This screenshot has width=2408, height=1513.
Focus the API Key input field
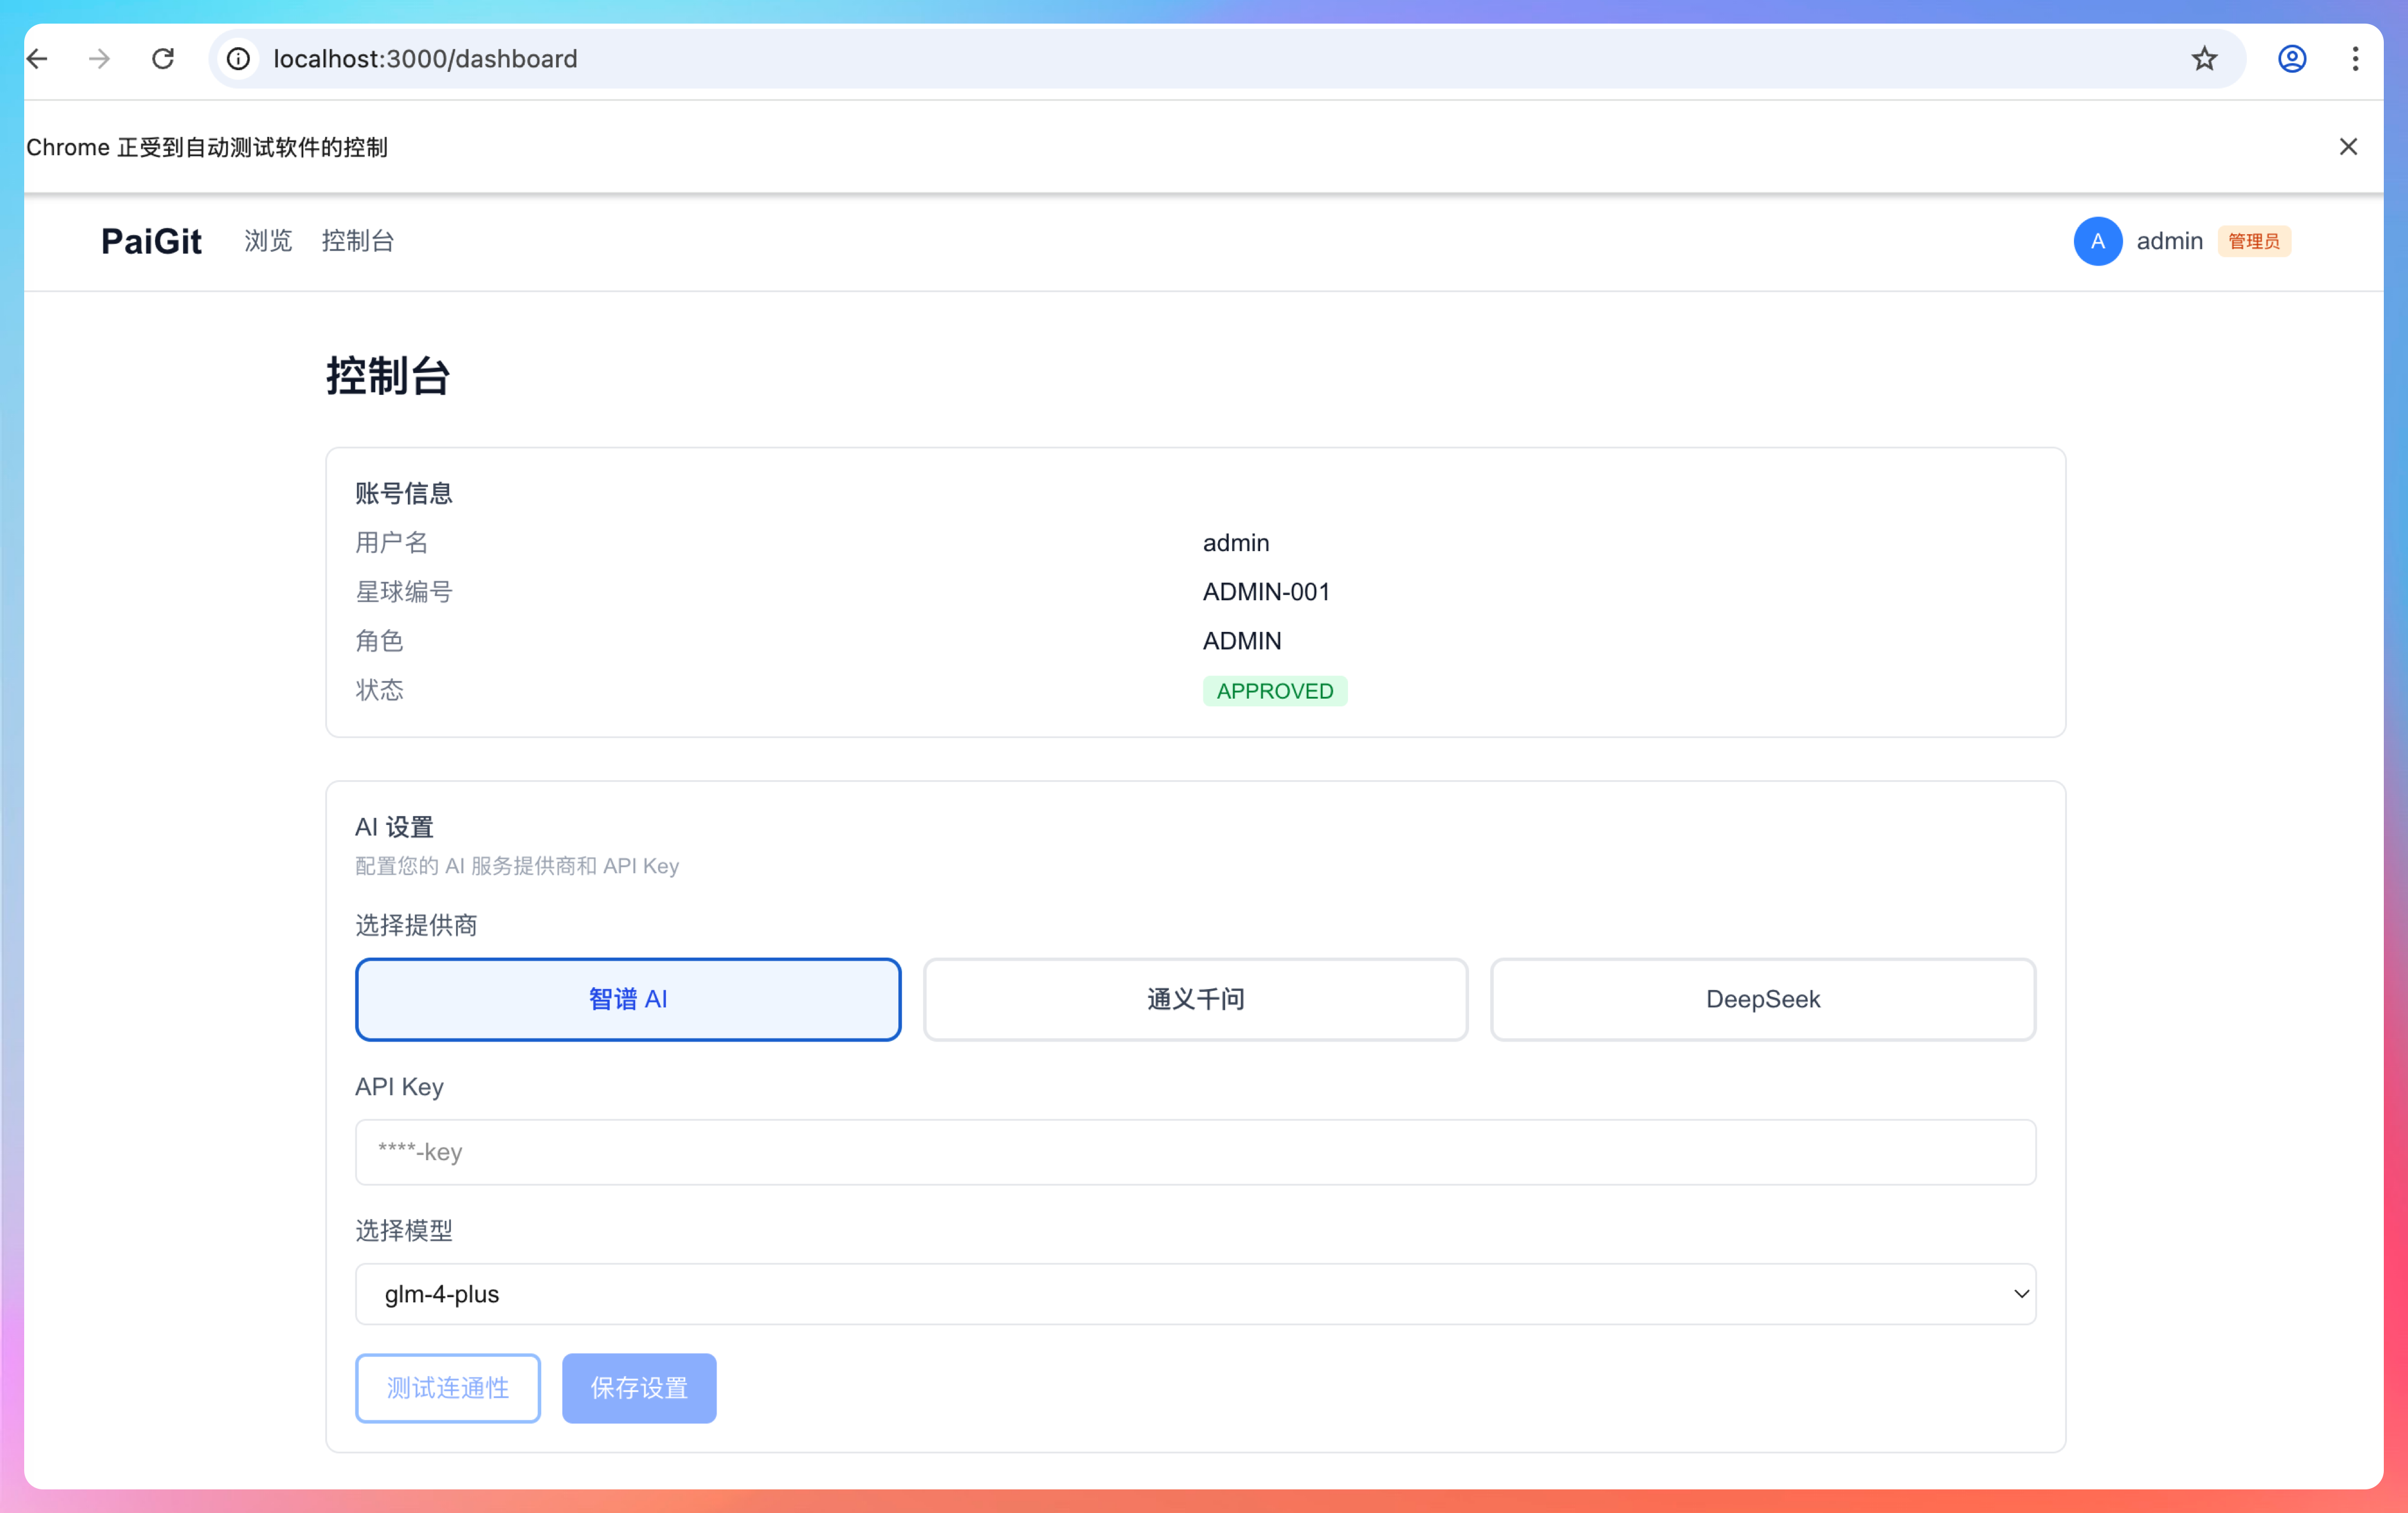(x=1195, y=1152)
